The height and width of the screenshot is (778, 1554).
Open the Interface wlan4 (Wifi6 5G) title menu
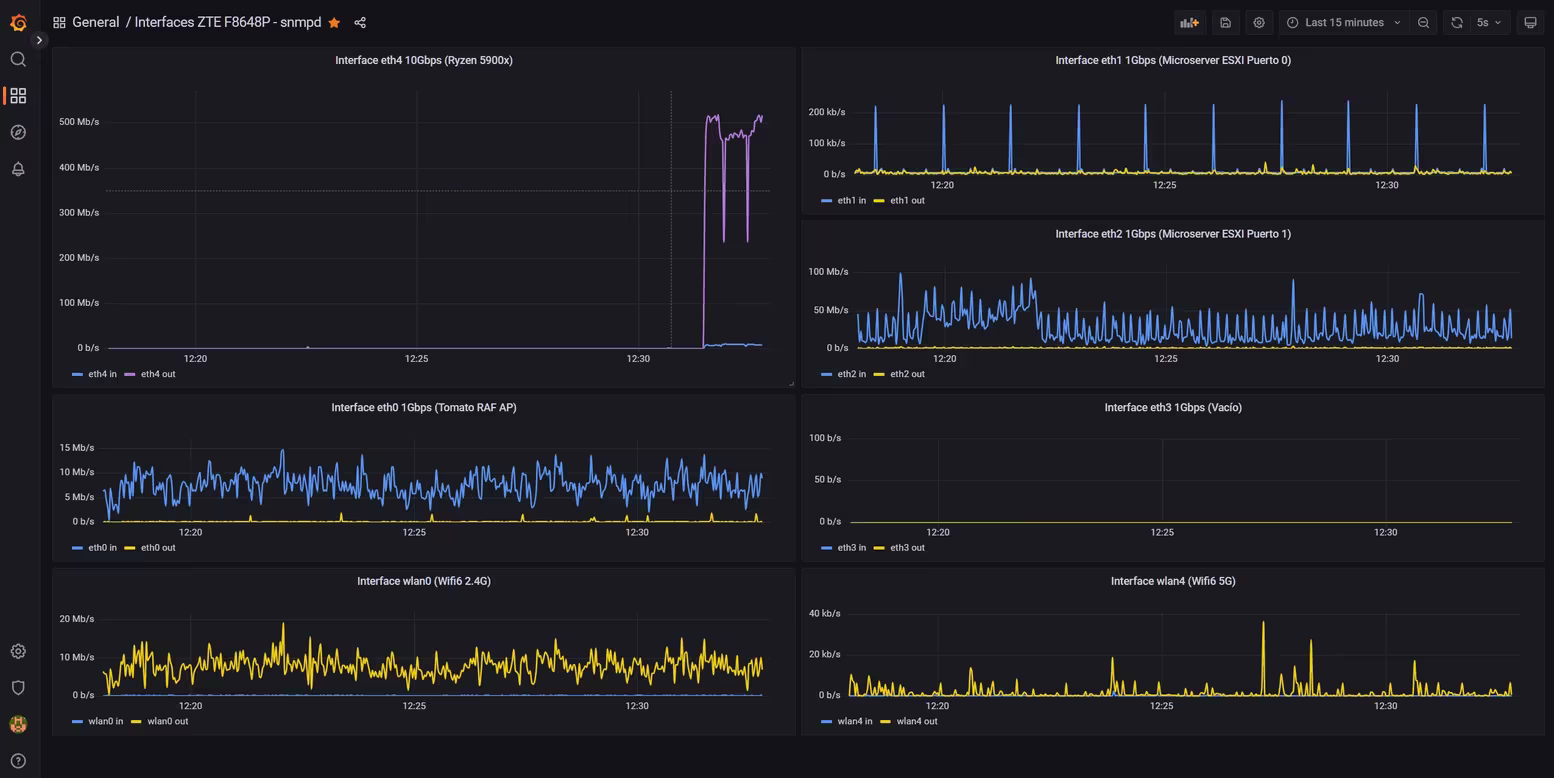[x=1173, y=581]
